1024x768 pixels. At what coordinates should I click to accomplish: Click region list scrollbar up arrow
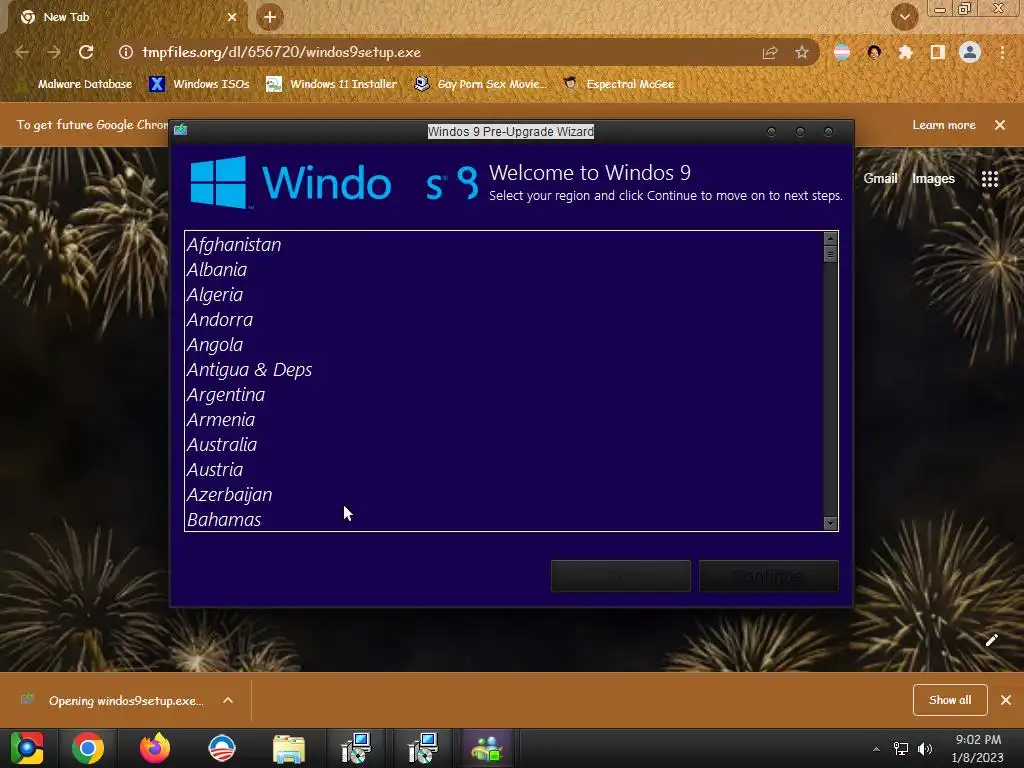pyautogui.click(x=831, y=238)
